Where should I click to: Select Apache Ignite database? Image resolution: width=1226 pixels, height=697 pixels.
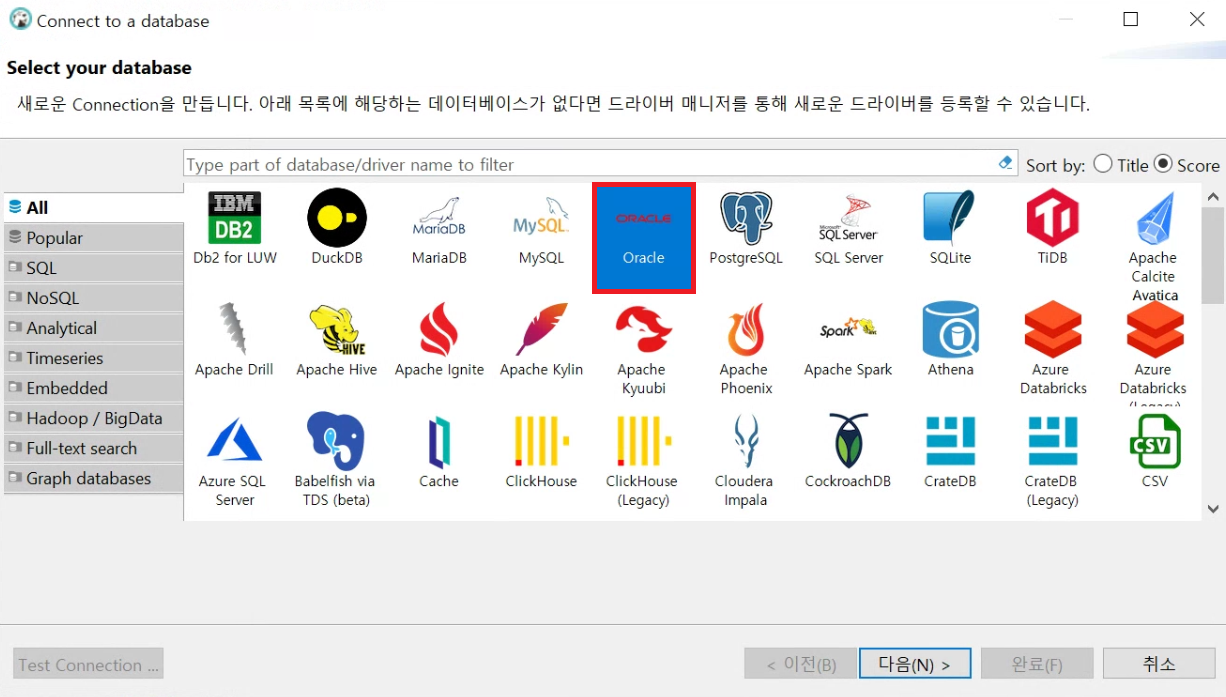tap(439, 341)
